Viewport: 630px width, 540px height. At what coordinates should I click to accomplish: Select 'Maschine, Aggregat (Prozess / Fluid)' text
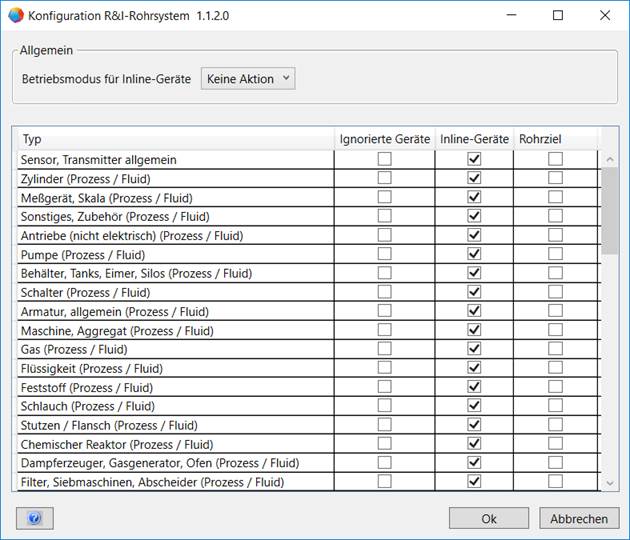(x=117, y=331)
